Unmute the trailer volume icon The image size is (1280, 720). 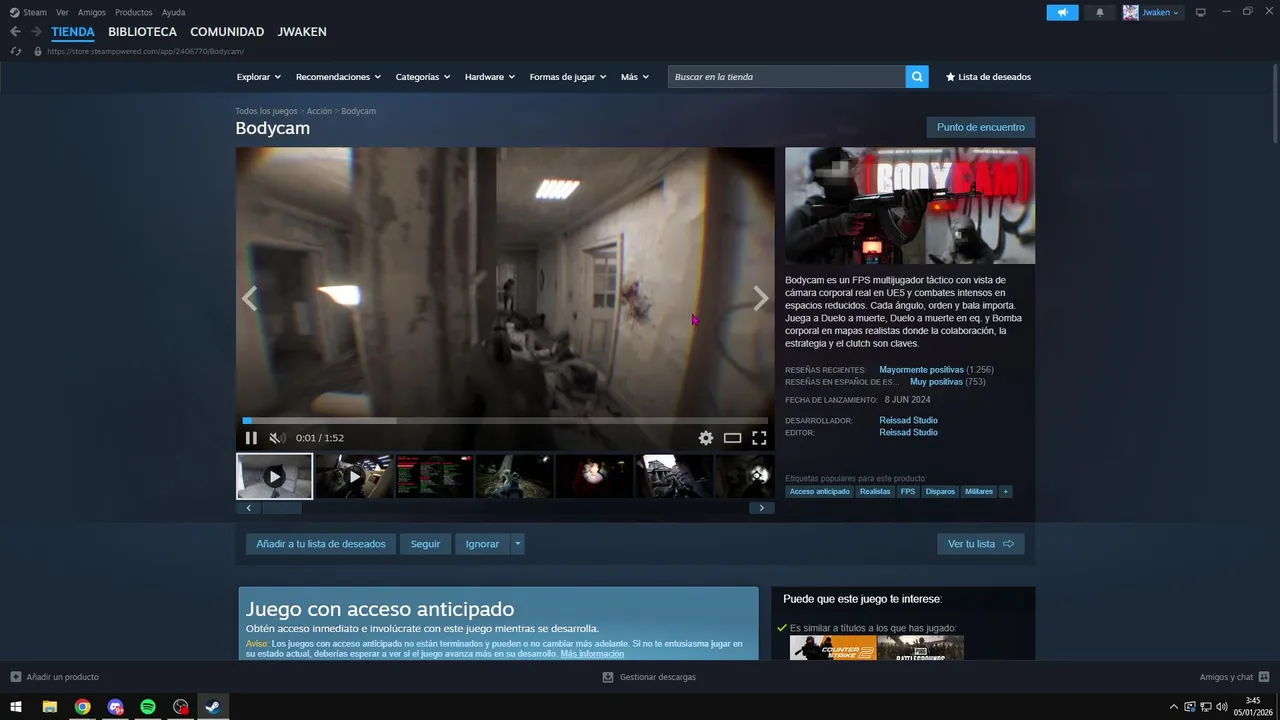point(277,438)
